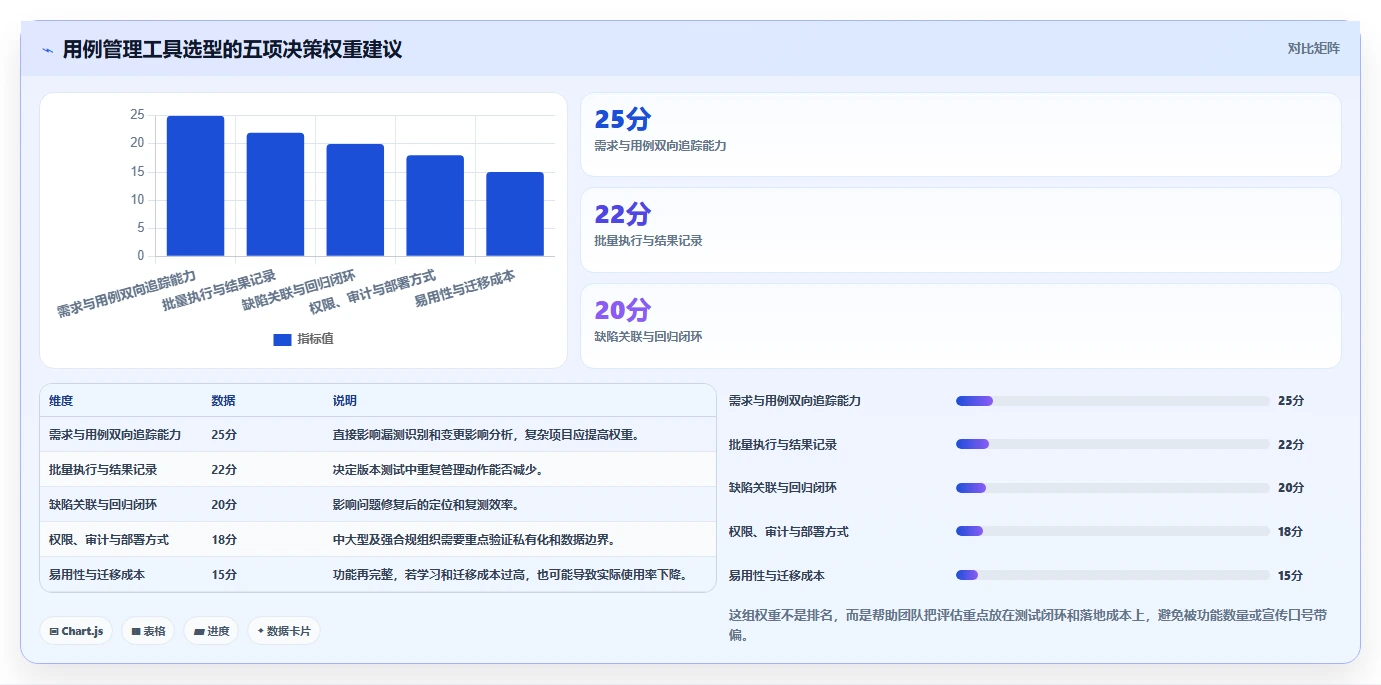
Task: Click progress list label 易用性与迁移成本
Action: [x=777, y=576]
